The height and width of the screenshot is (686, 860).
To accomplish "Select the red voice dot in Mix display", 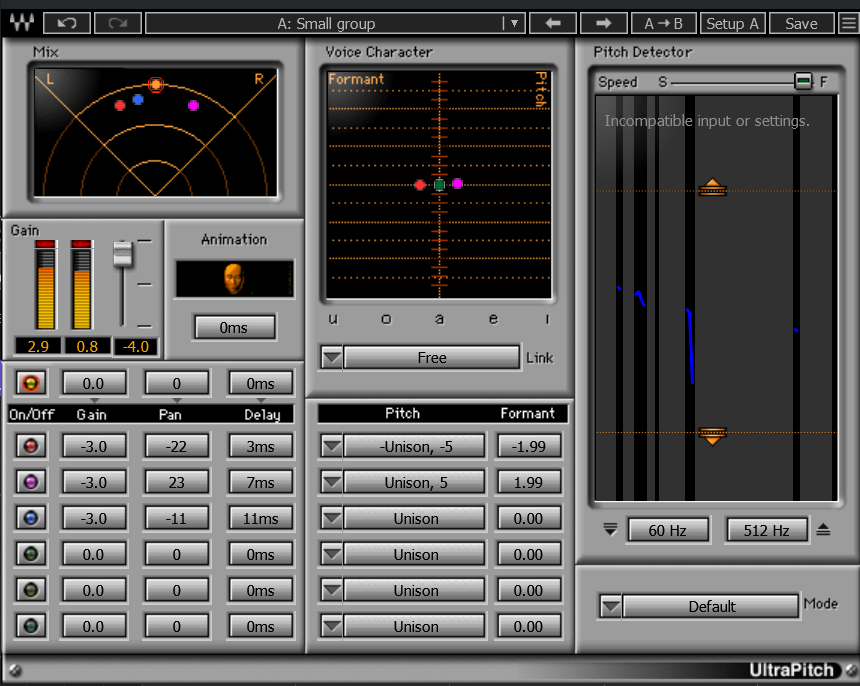I will tap(120, 105).
